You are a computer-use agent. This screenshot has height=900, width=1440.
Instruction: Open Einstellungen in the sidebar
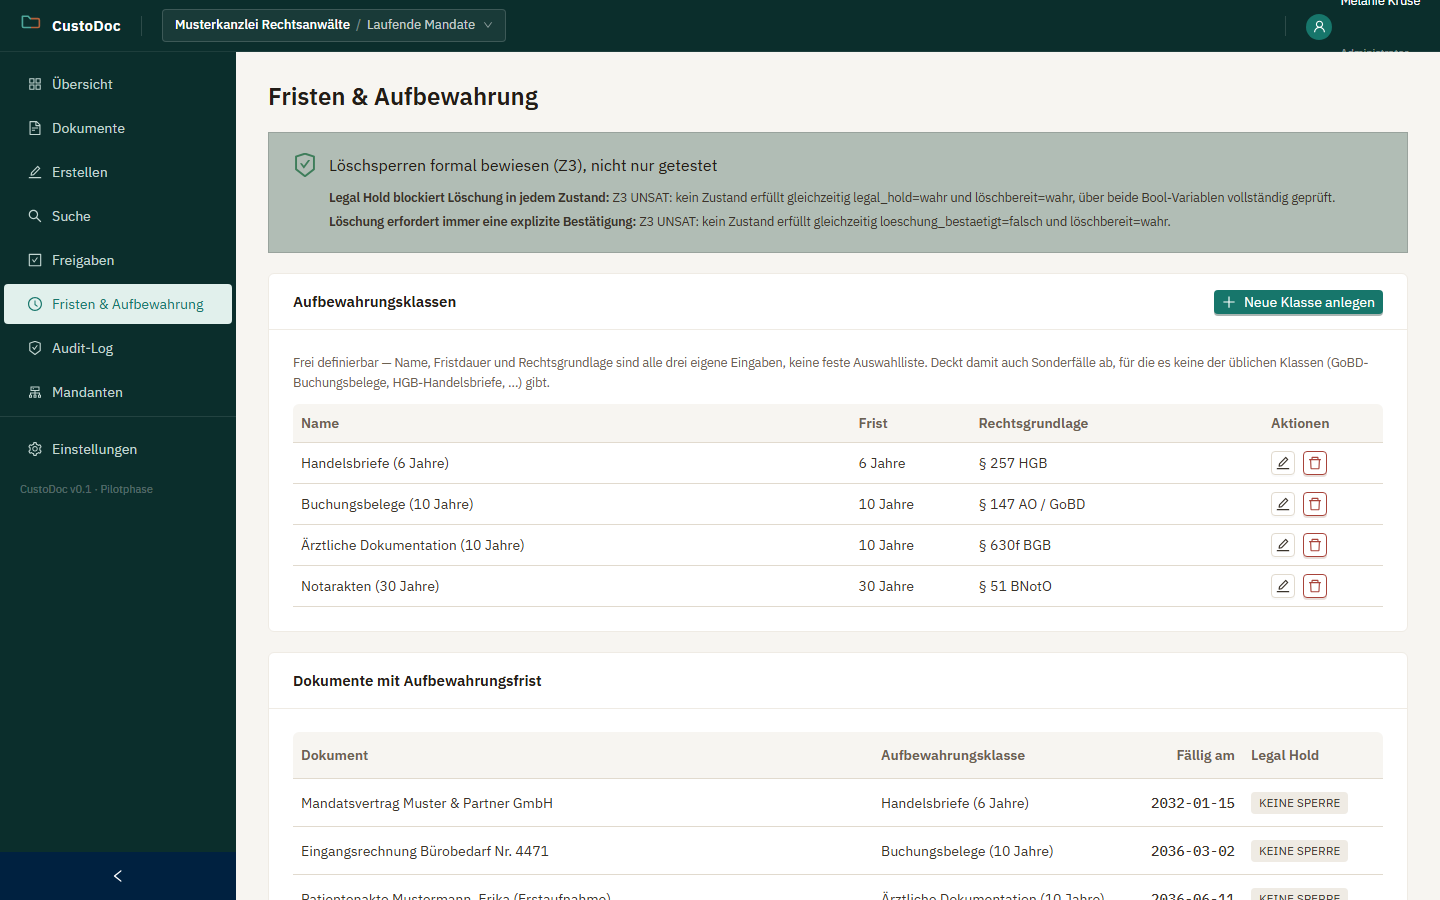118,449
